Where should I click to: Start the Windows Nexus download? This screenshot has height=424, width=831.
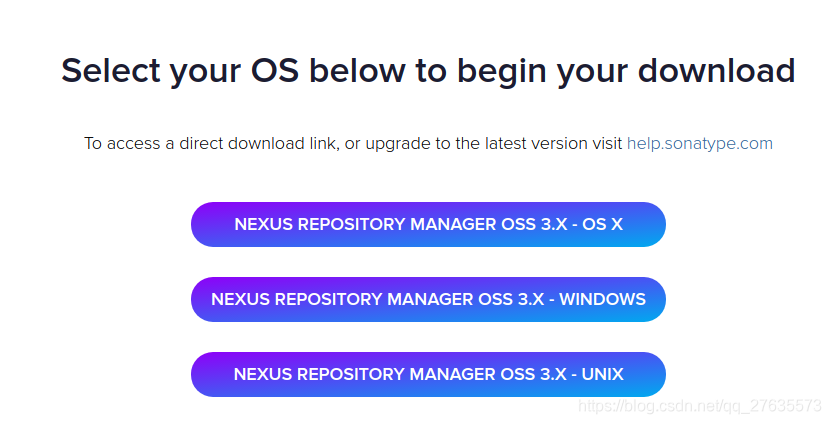click(x=428, y=299)
